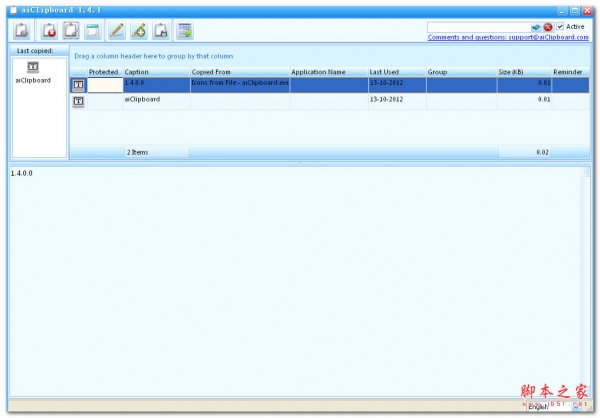Click the 0.01 size cell in the aiClipboard row
Viewport: 600px width, 418px height.
coord(524,101)
